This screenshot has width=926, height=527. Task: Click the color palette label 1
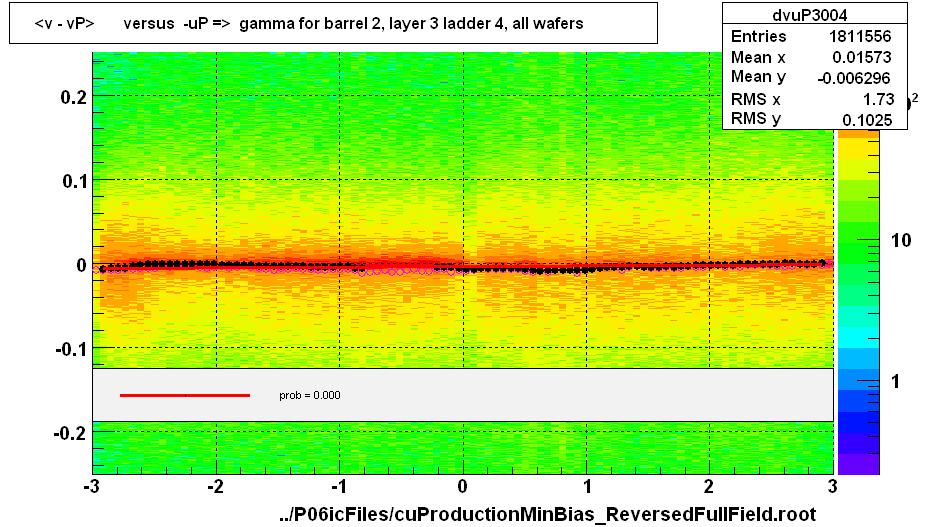[895, 382]
